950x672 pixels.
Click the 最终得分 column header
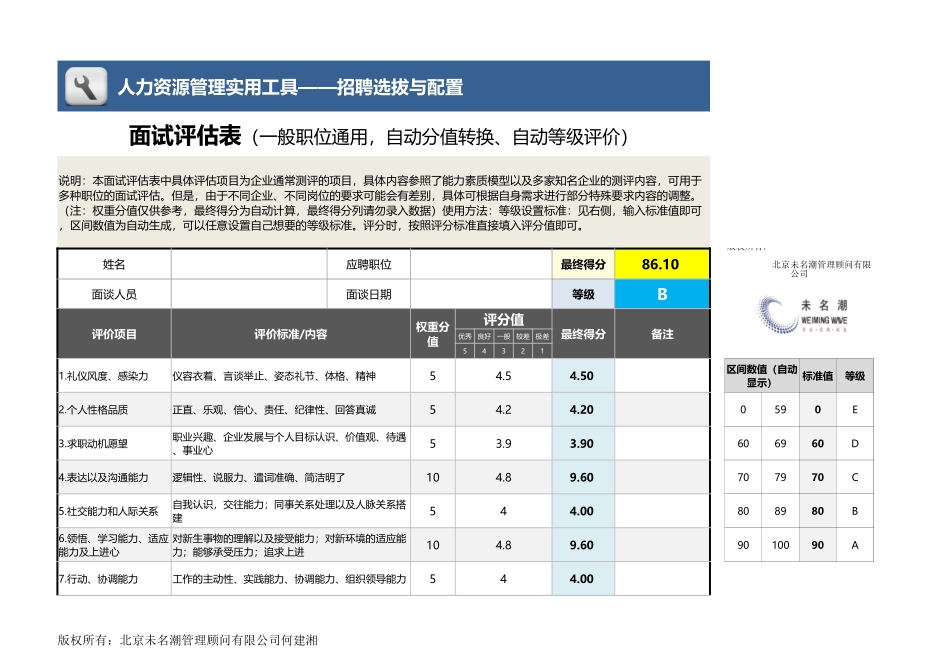click(x=583, y=335)
